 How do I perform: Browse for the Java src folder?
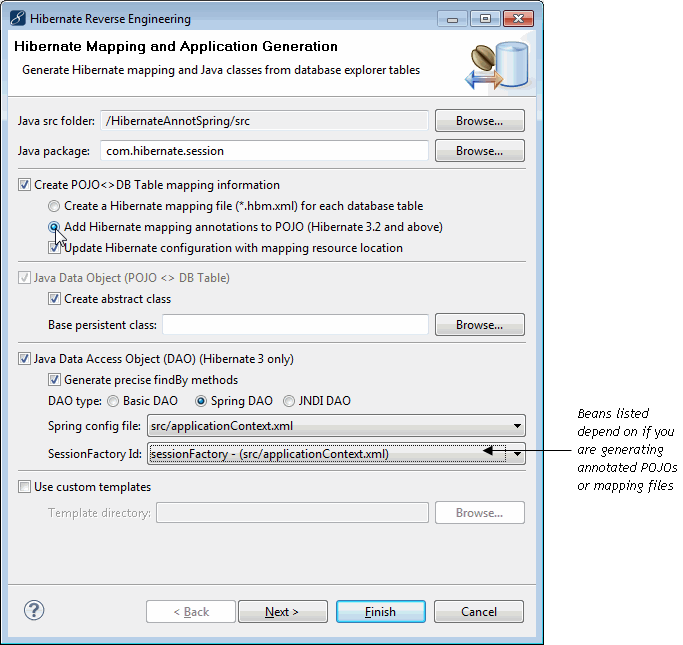tap(479, 121)
